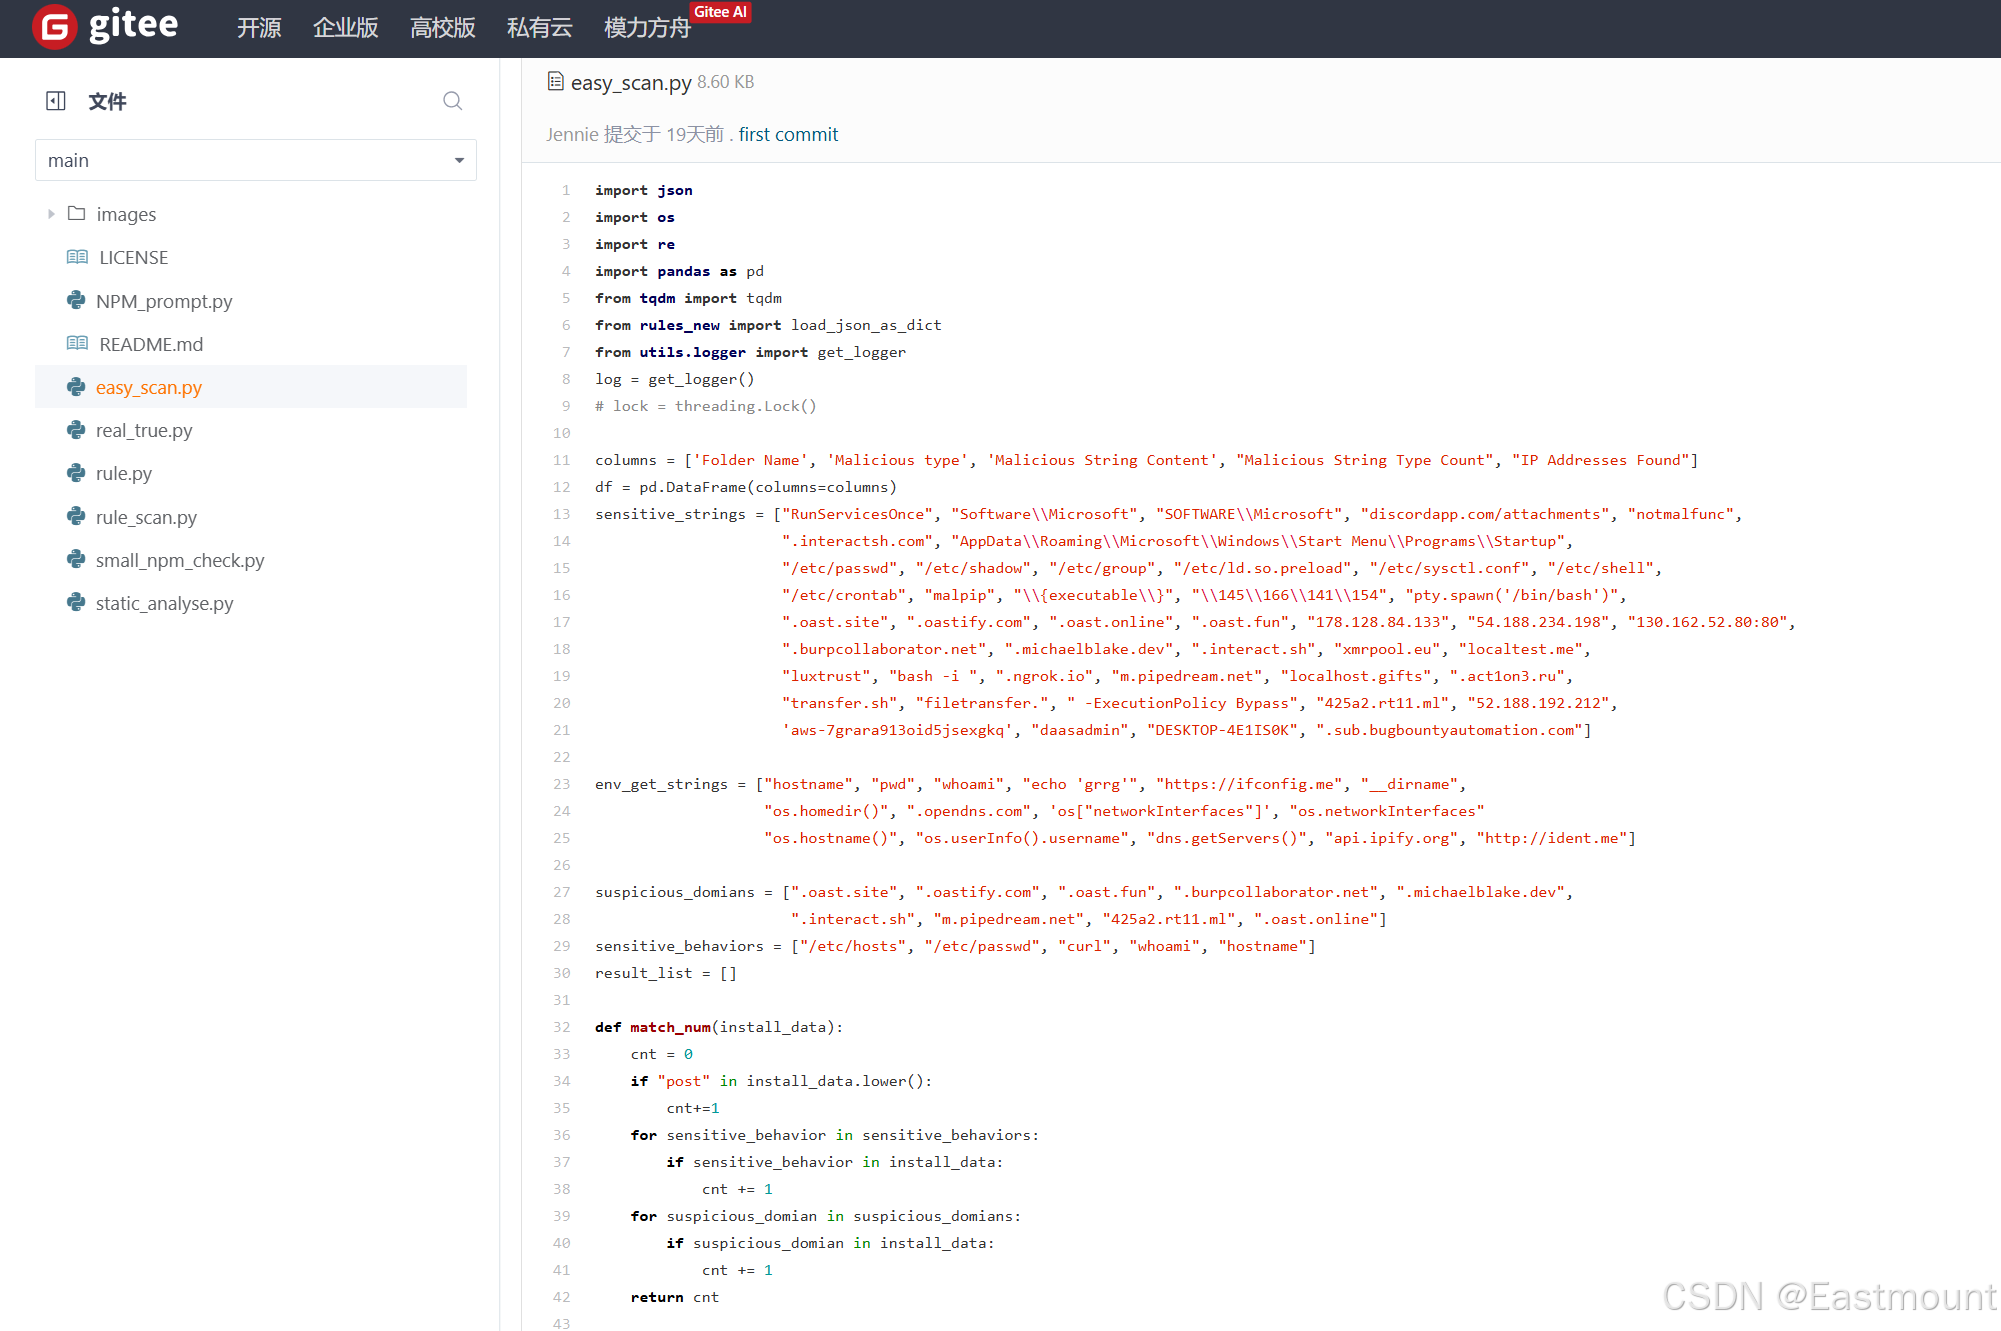Expand the images folder arrow
The height and width of the screenshot is (1331, 2001).
tap(51, 214)
